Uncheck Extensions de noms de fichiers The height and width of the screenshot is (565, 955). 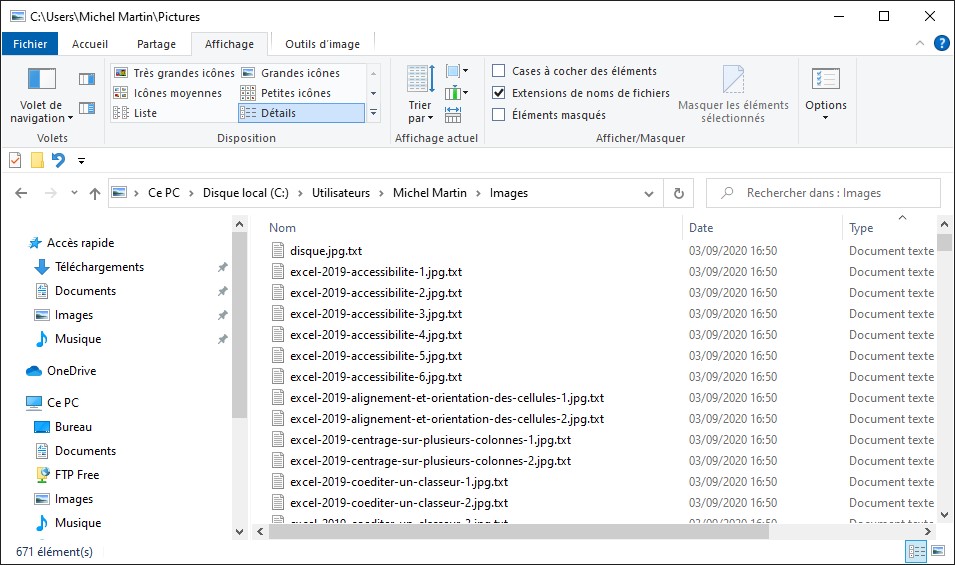point(499,93)
